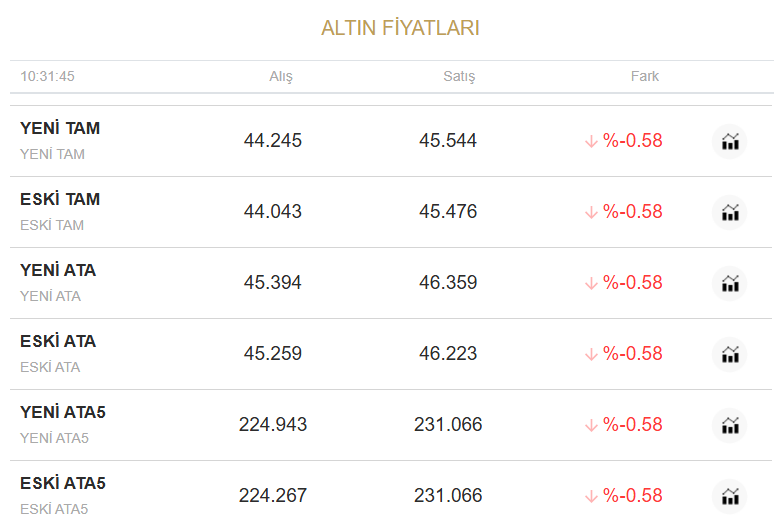Click the ESKİ TAM gold name
This screenshot has width=774, height=528.
click(60, 200)
